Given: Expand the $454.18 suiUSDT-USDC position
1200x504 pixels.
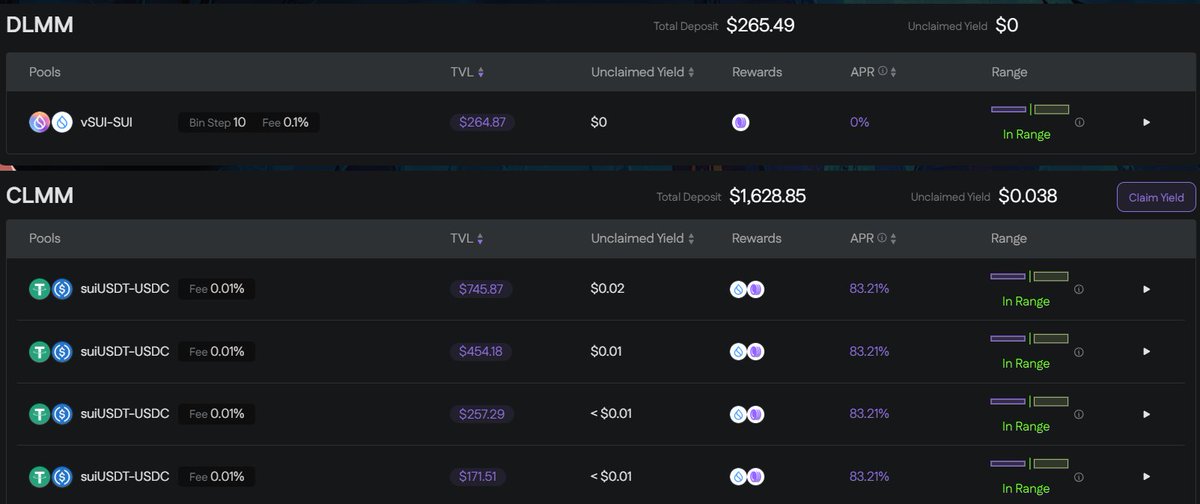Looking at the screenshot, I should click(x=1146, y=351).
